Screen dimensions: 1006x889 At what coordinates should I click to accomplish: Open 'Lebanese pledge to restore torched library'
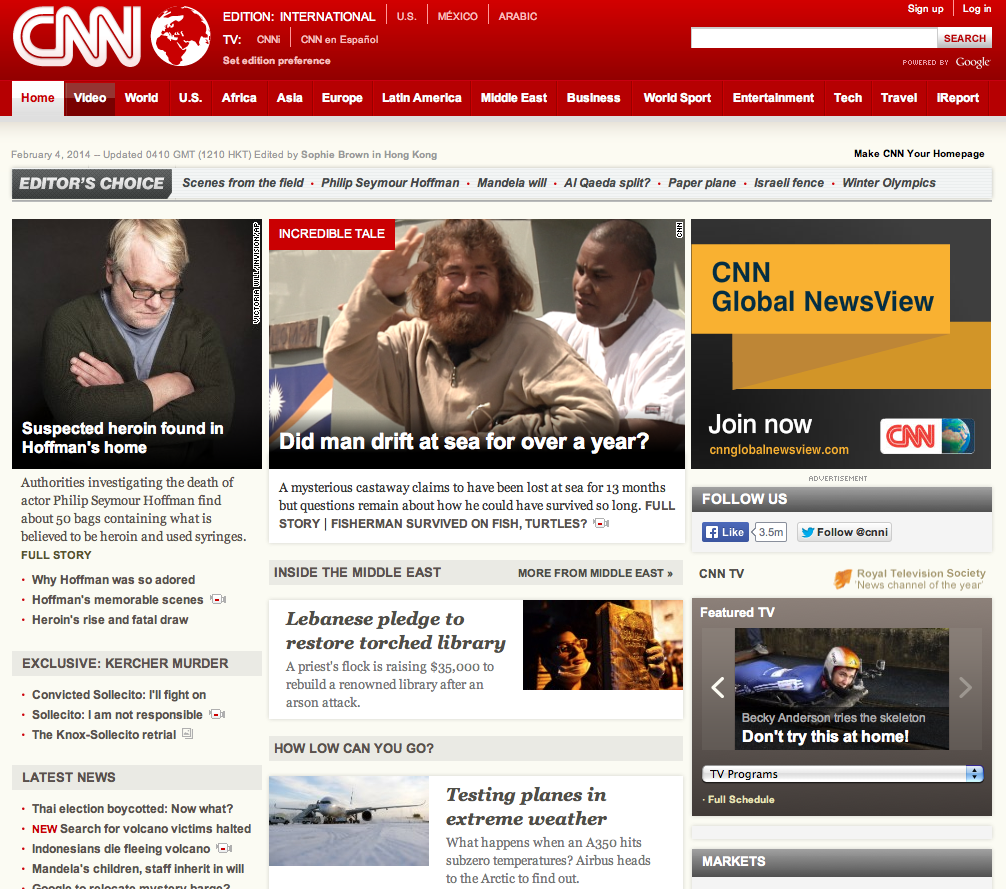point(395,631)
